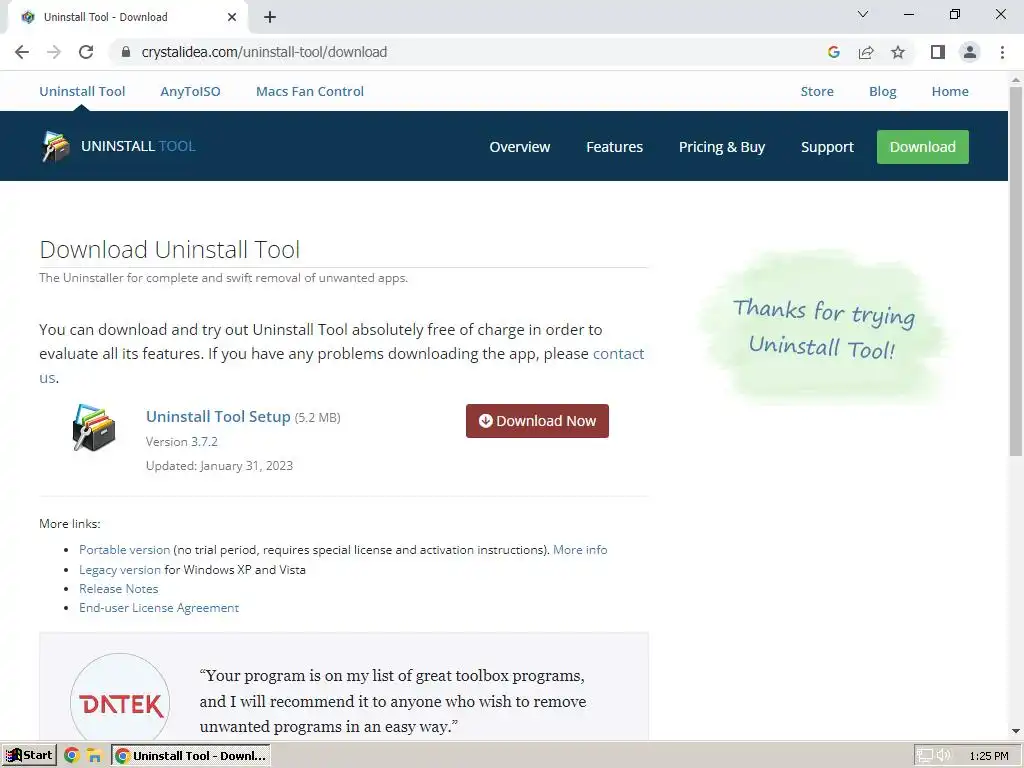Click the UNINSTALL TOOL header wordmark
The width and height of the screenshot is (1024, 768).
pyautogui.click(x=138, y=146)
